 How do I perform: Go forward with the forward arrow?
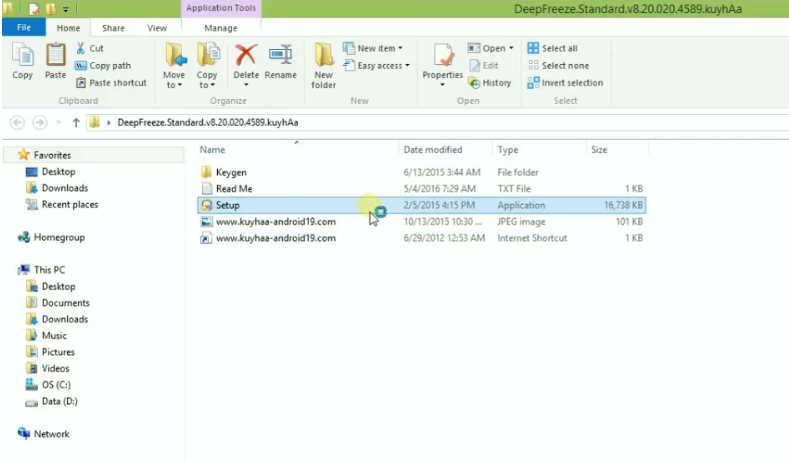click(x=40, y=122)
